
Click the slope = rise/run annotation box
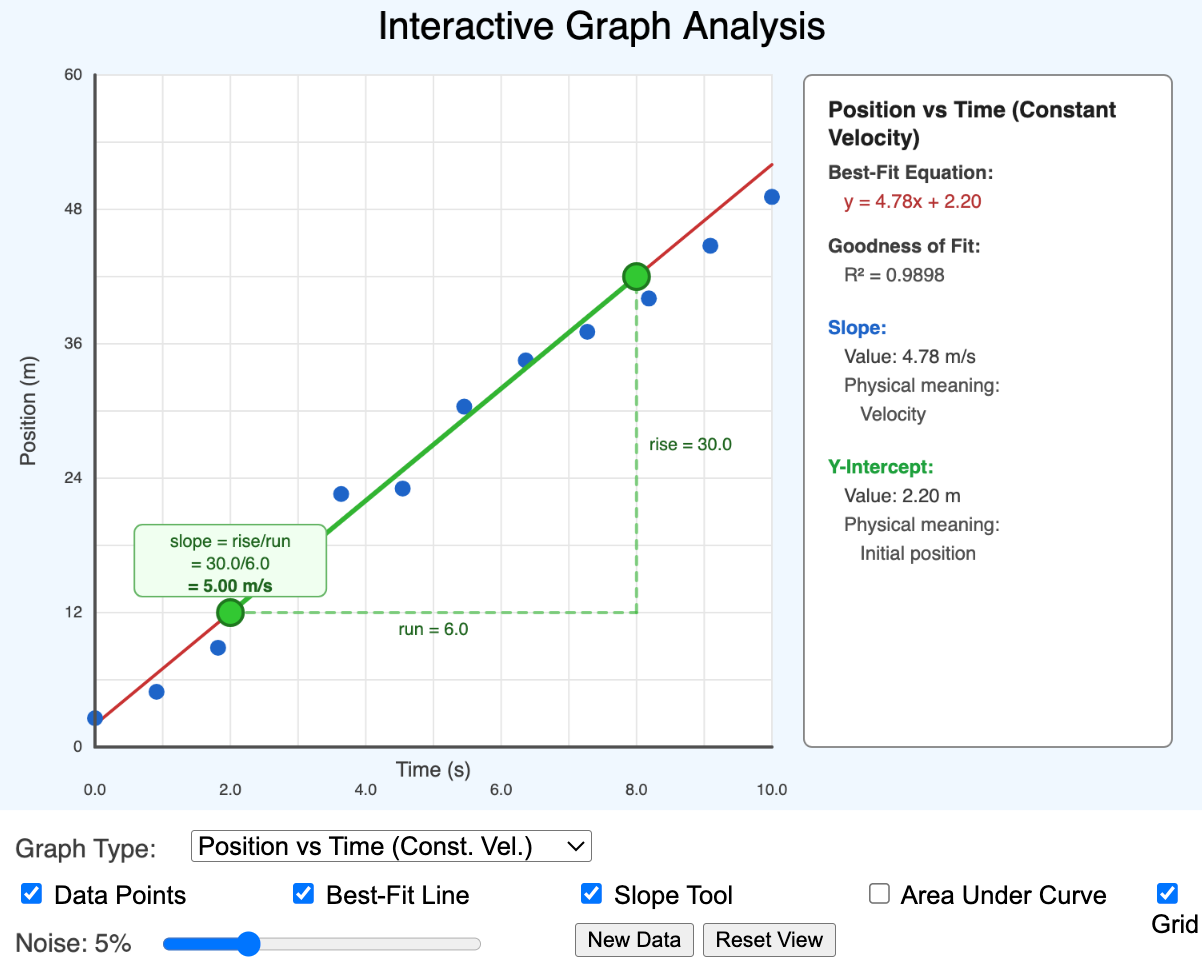tap(230, 561)
